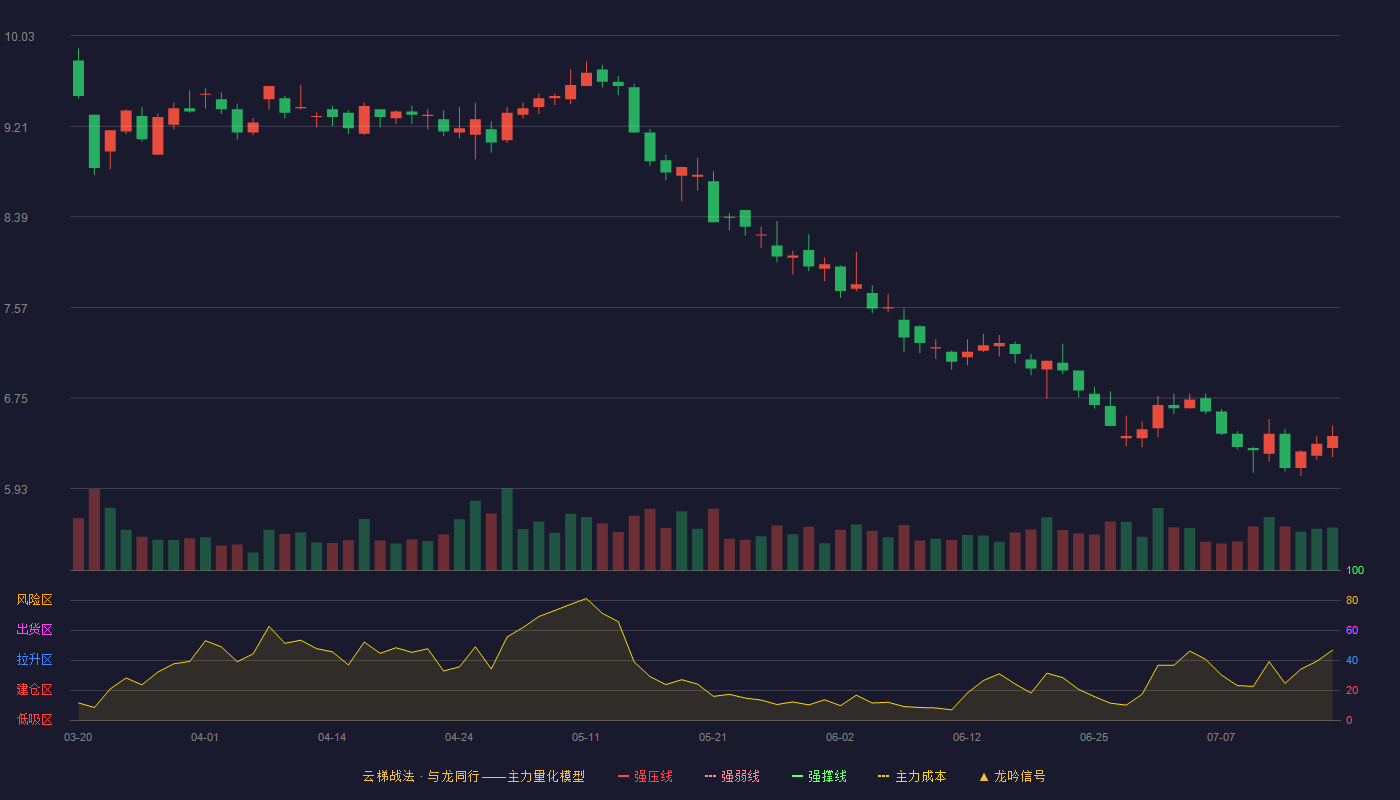
Task: Toggle the 强压线 legend label
Action: click(653, 776)
